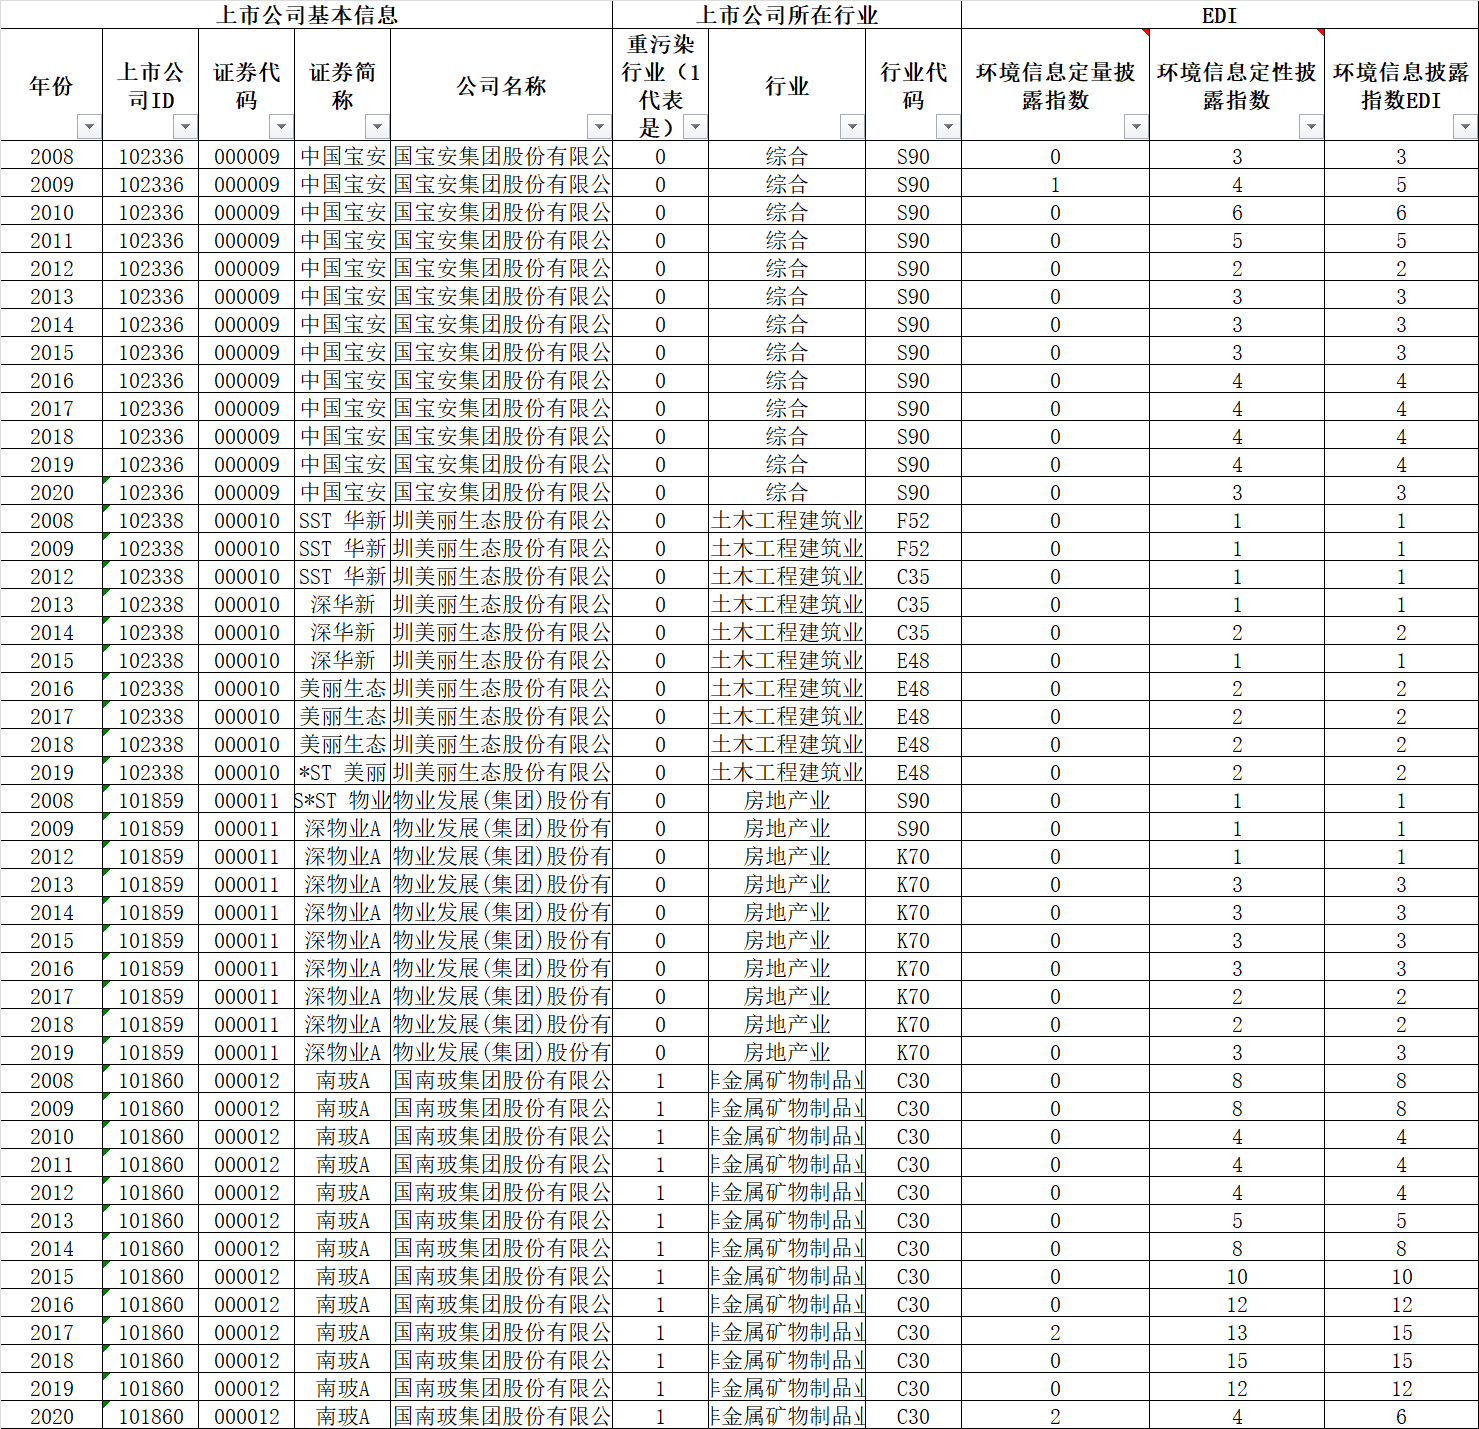The width and height of the screenshot is (1479, 1429).
Task: Select the merged header 上市公司所在行业
Action: coord(787,14)
